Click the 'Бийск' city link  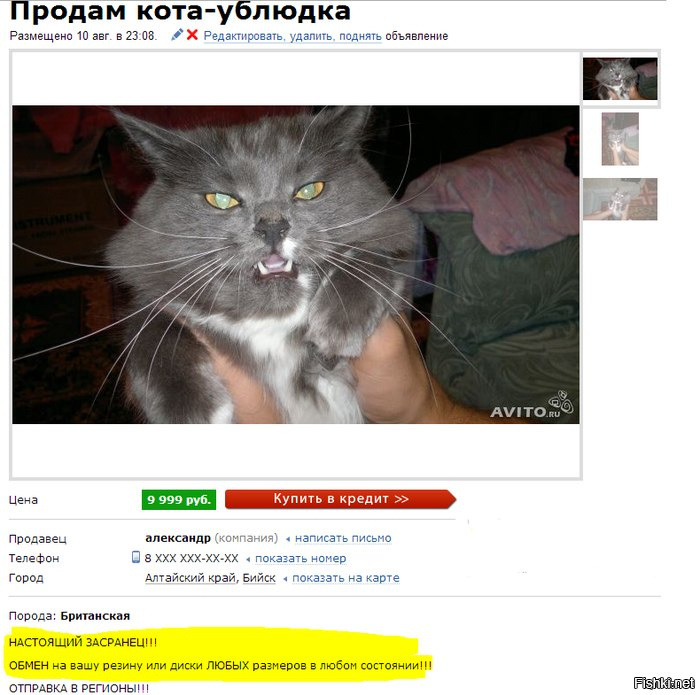pos(259,578)
